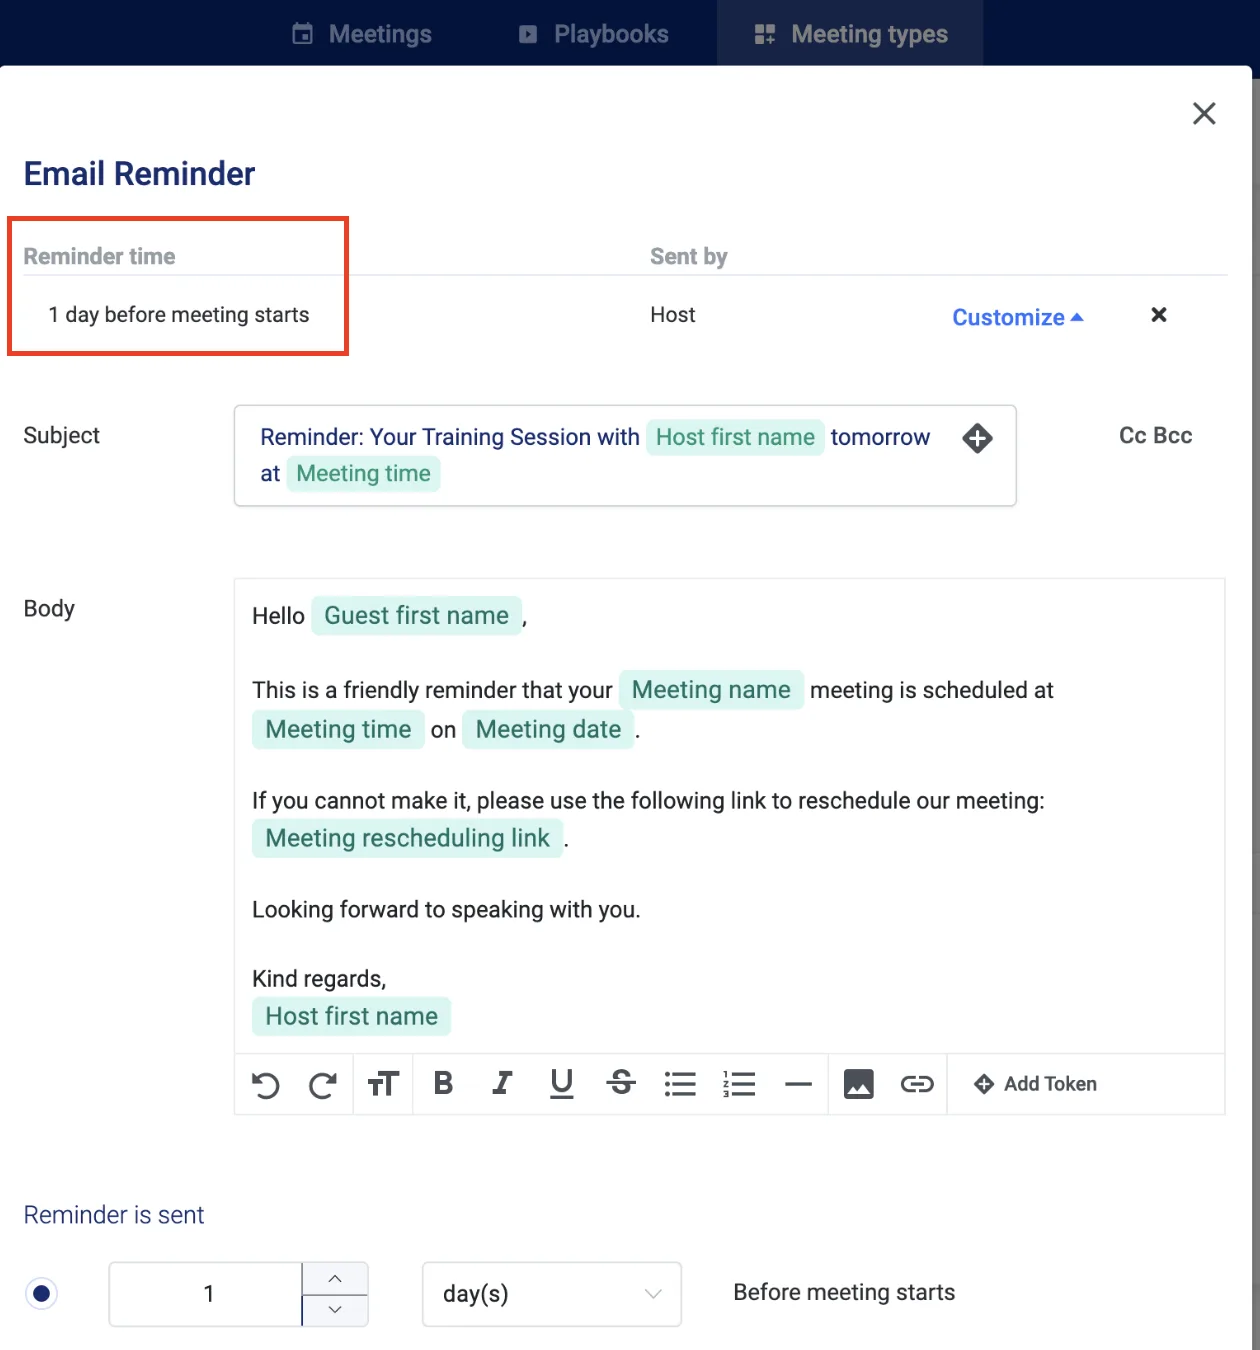1260x1350 pixels.
Task: Click the Host first name signature token
Action: pyautogui.click(x=351, y=1016)
